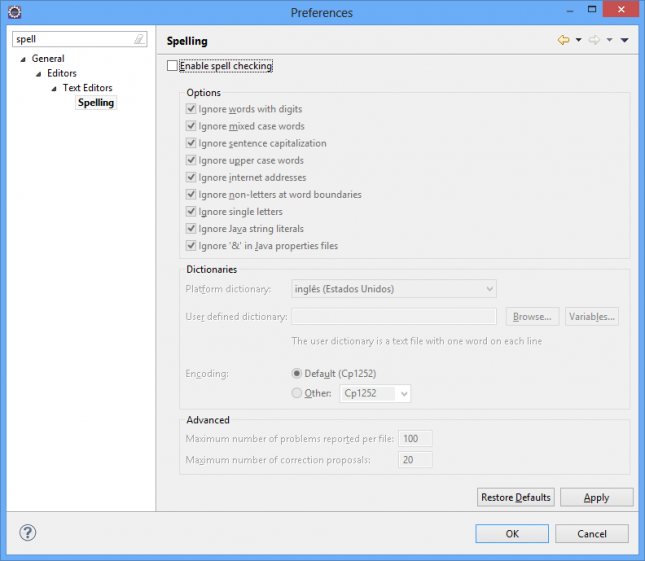The width and height of the screenshot is (645, 561).
Task: Maximize the Preferences window
Action: 592,9
